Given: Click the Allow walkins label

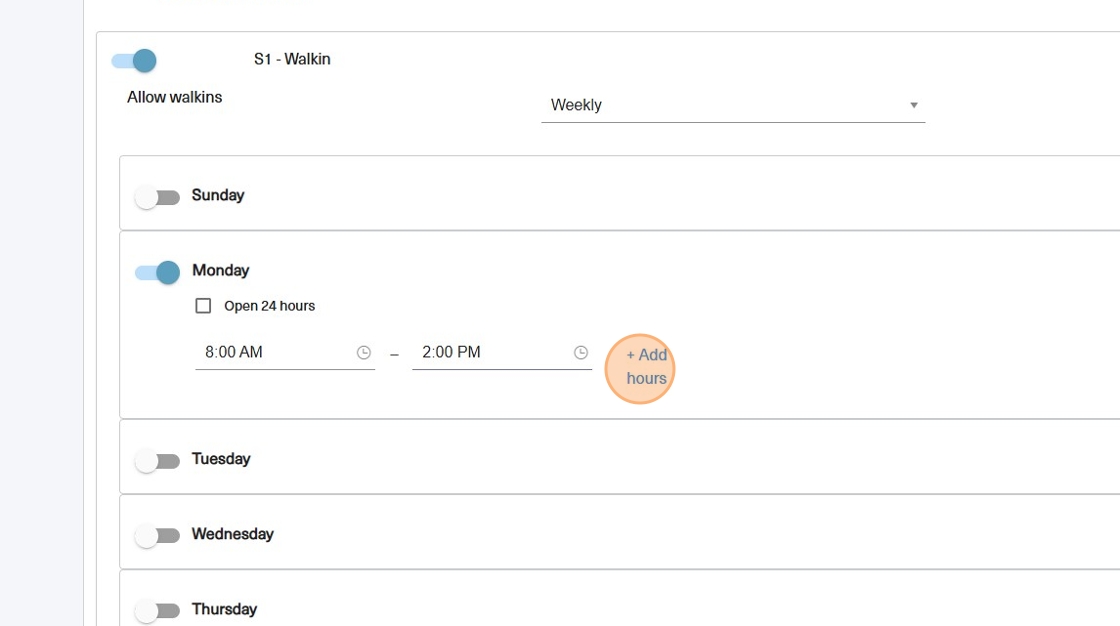Looking at the screenshot, I should [x=175, y=97].
